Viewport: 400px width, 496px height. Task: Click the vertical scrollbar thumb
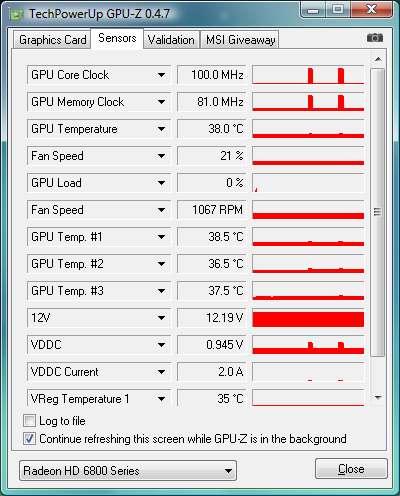(378, 212)
